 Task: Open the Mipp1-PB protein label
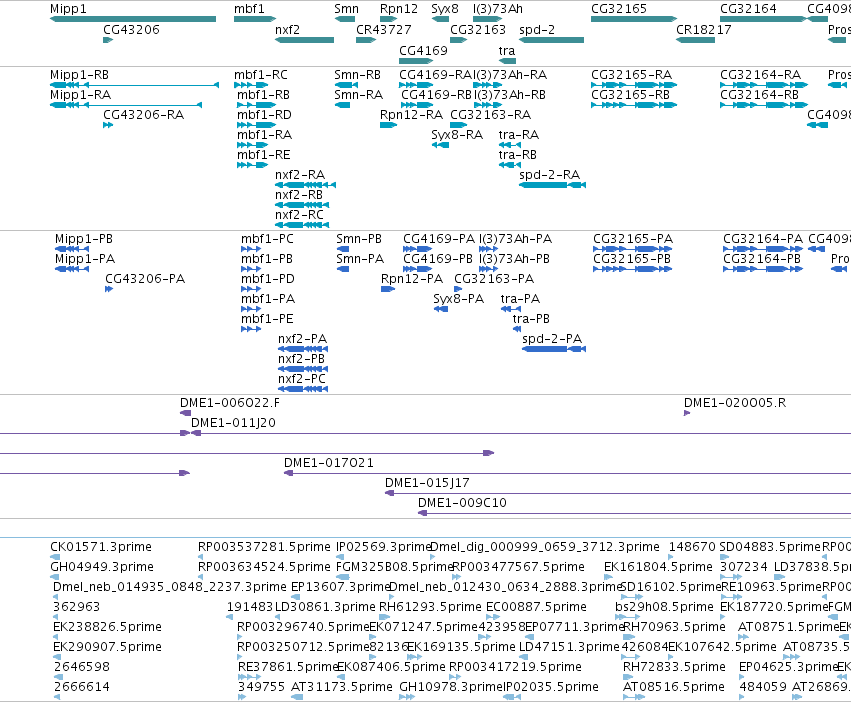(84, 239)
